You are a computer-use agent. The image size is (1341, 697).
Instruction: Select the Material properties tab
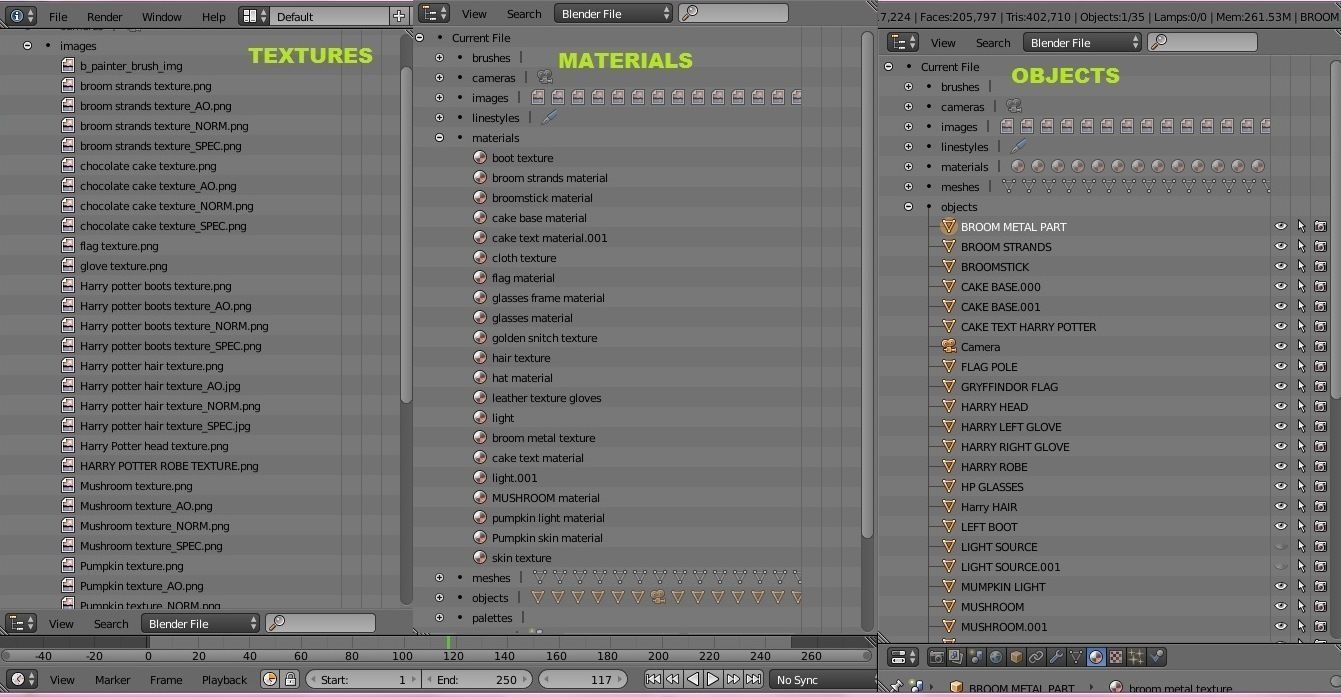tap(1096, 657)
